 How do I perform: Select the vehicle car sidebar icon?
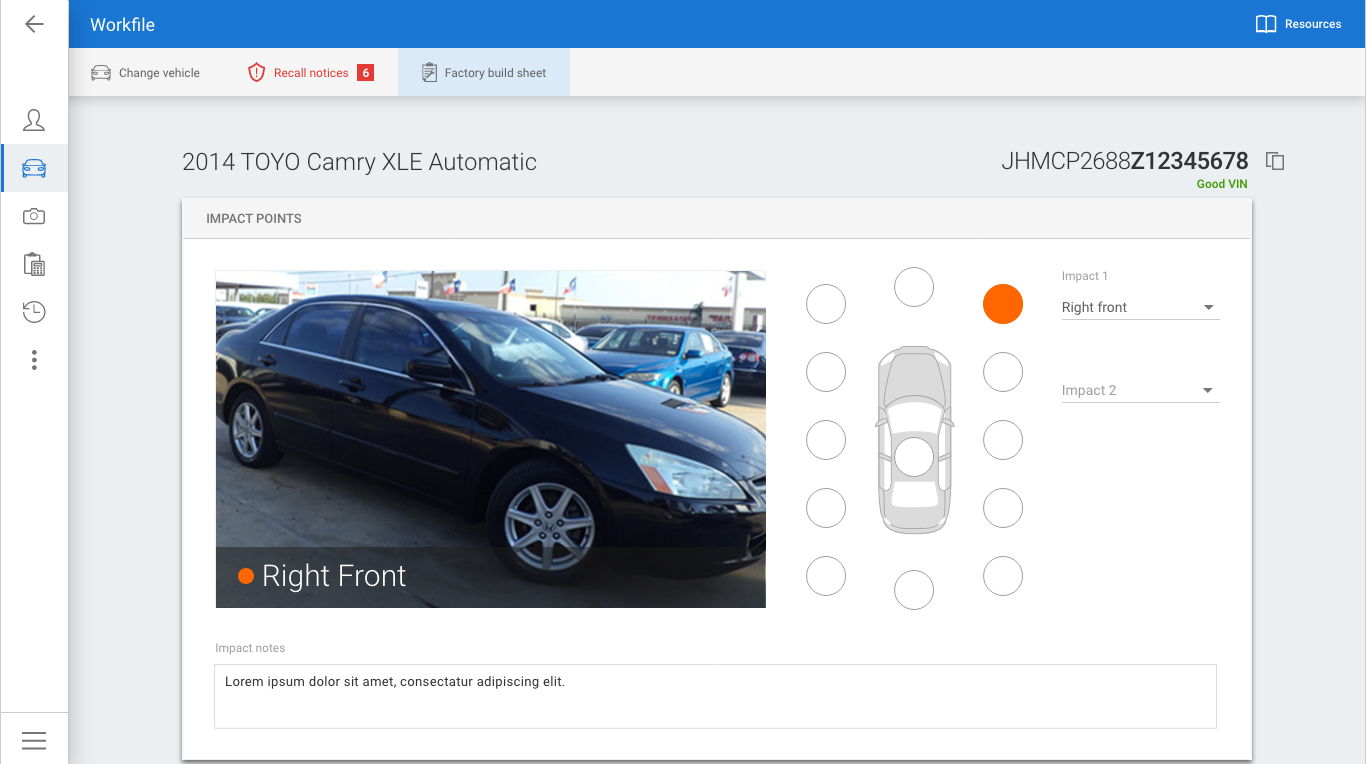coord(34,168)
